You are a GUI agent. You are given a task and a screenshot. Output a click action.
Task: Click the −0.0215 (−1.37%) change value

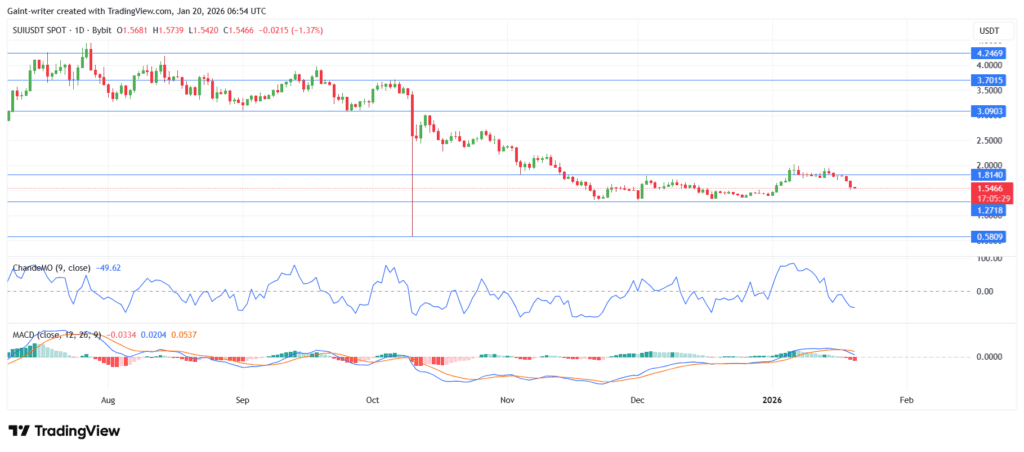[290, 31]
